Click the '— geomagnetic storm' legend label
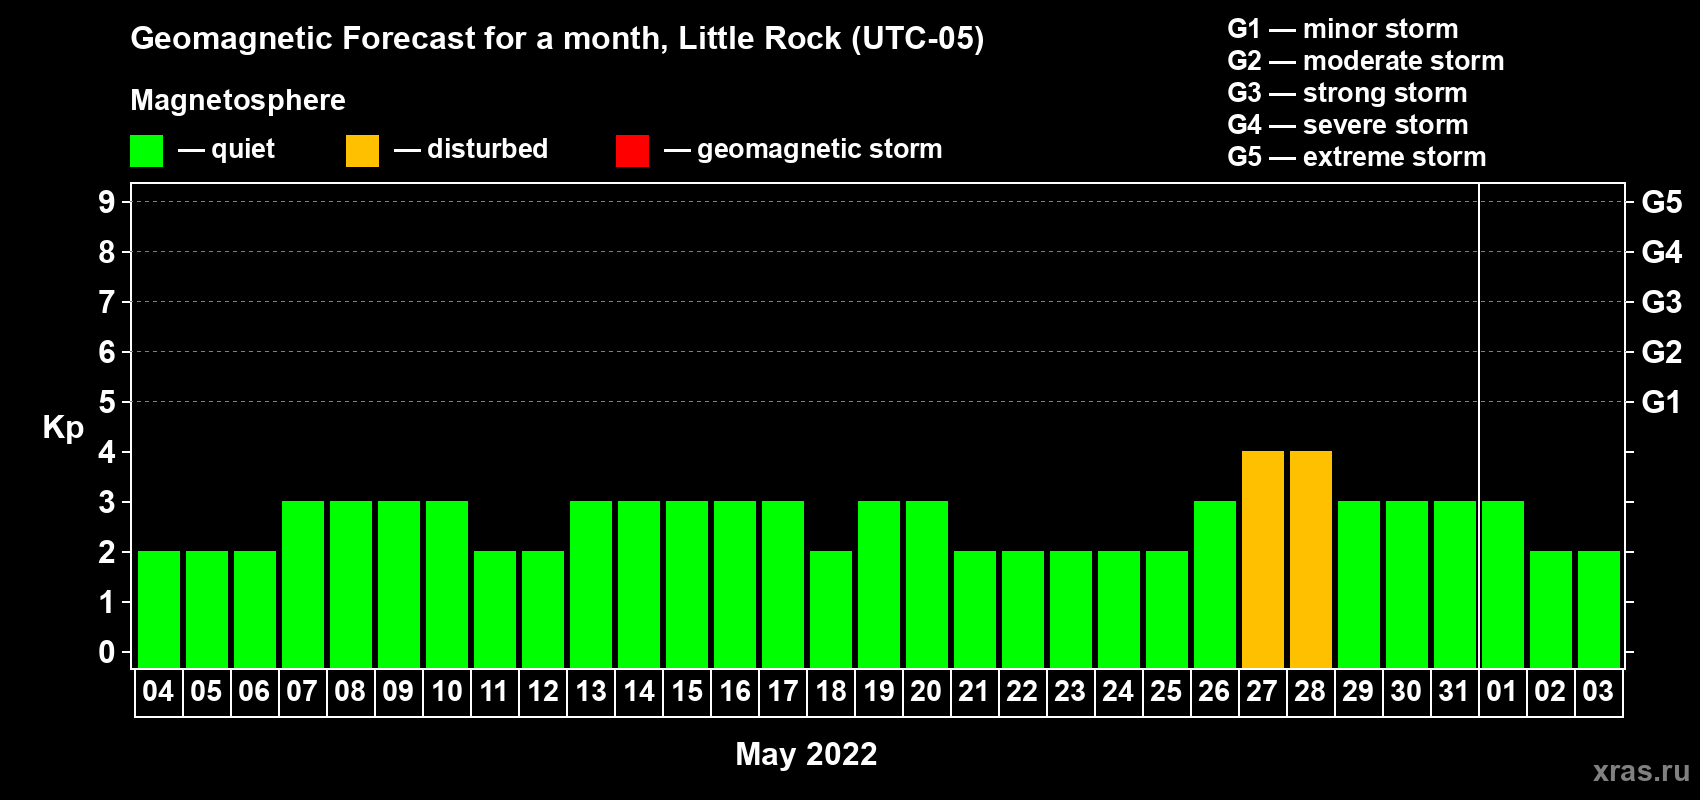The height and width of the screenshot is (800, 1700). 803,149
